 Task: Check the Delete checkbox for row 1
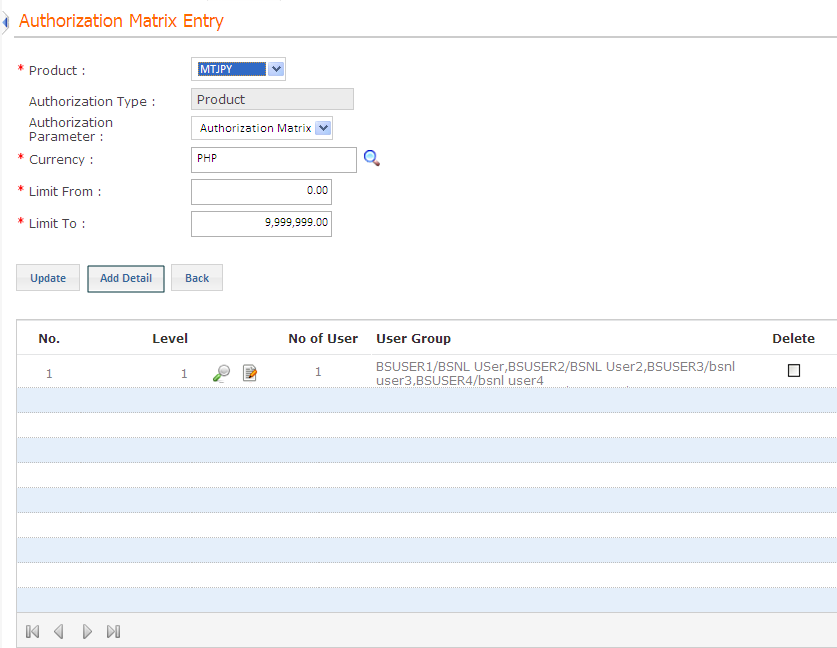[x=793, y=370]
